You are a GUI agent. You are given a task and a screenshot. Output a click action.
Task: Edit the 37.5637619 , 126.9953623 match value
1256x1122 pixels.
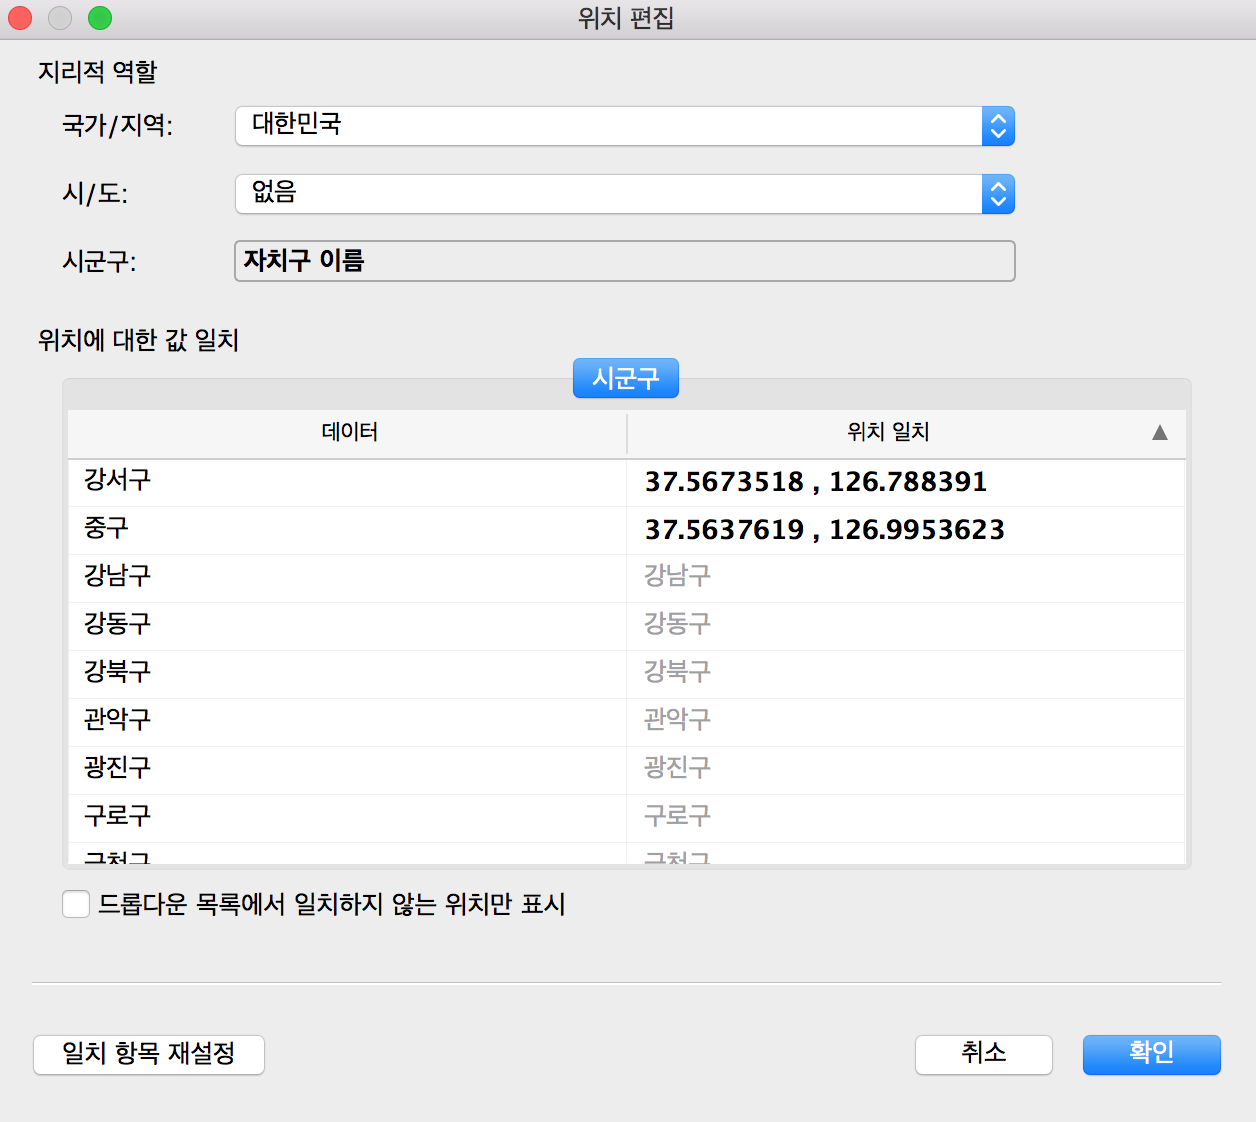[x=906, y=530]
